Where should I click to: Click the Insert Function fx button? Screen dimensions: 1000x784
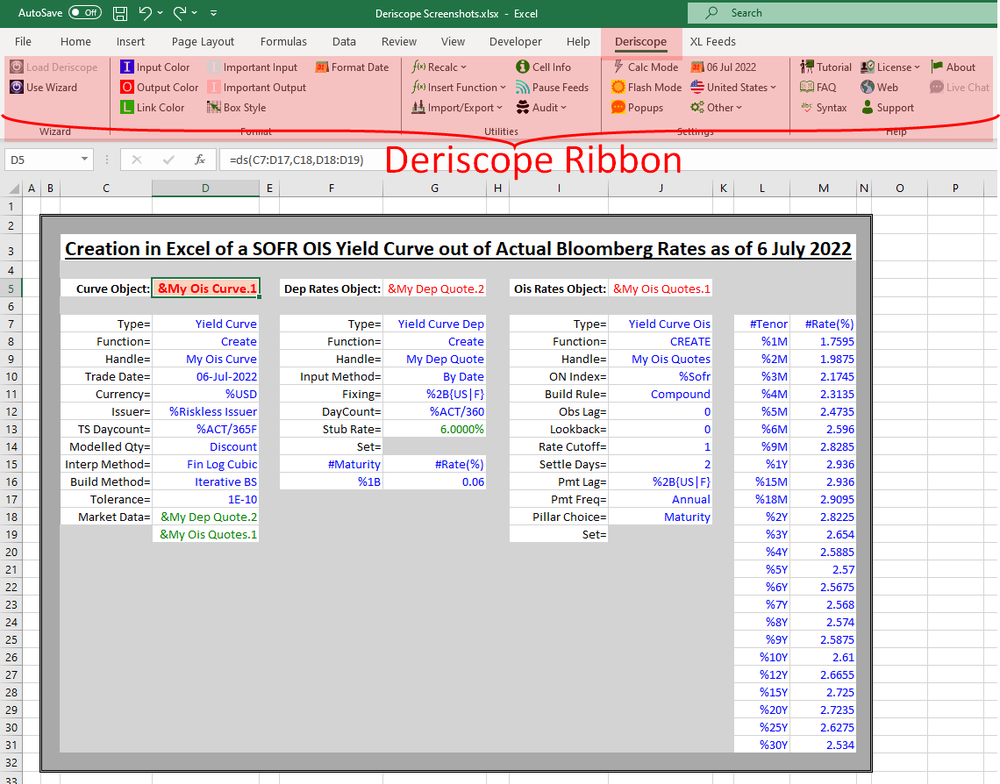(x=200, y=159)
